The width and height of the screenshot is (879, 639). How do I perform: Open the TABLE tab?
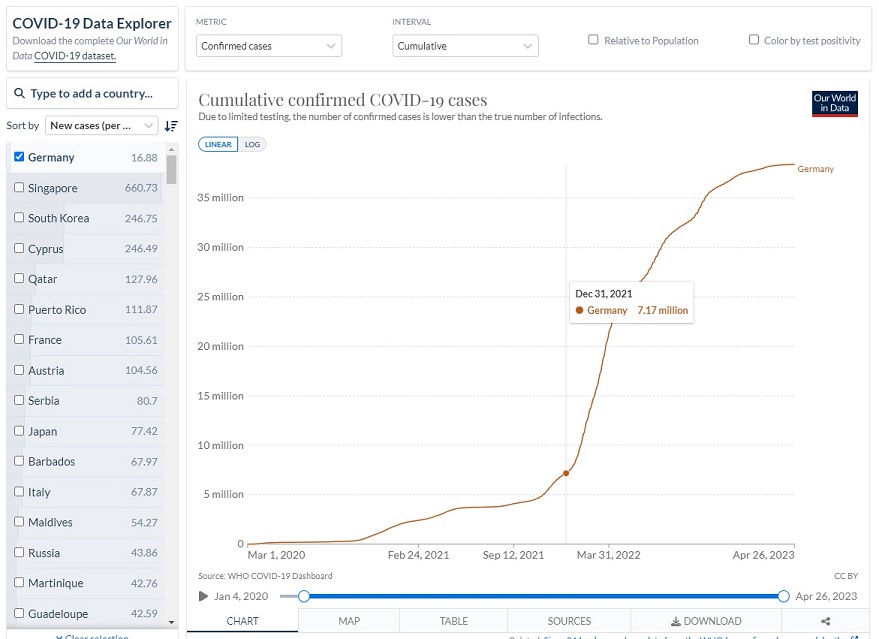click(454, 621)
